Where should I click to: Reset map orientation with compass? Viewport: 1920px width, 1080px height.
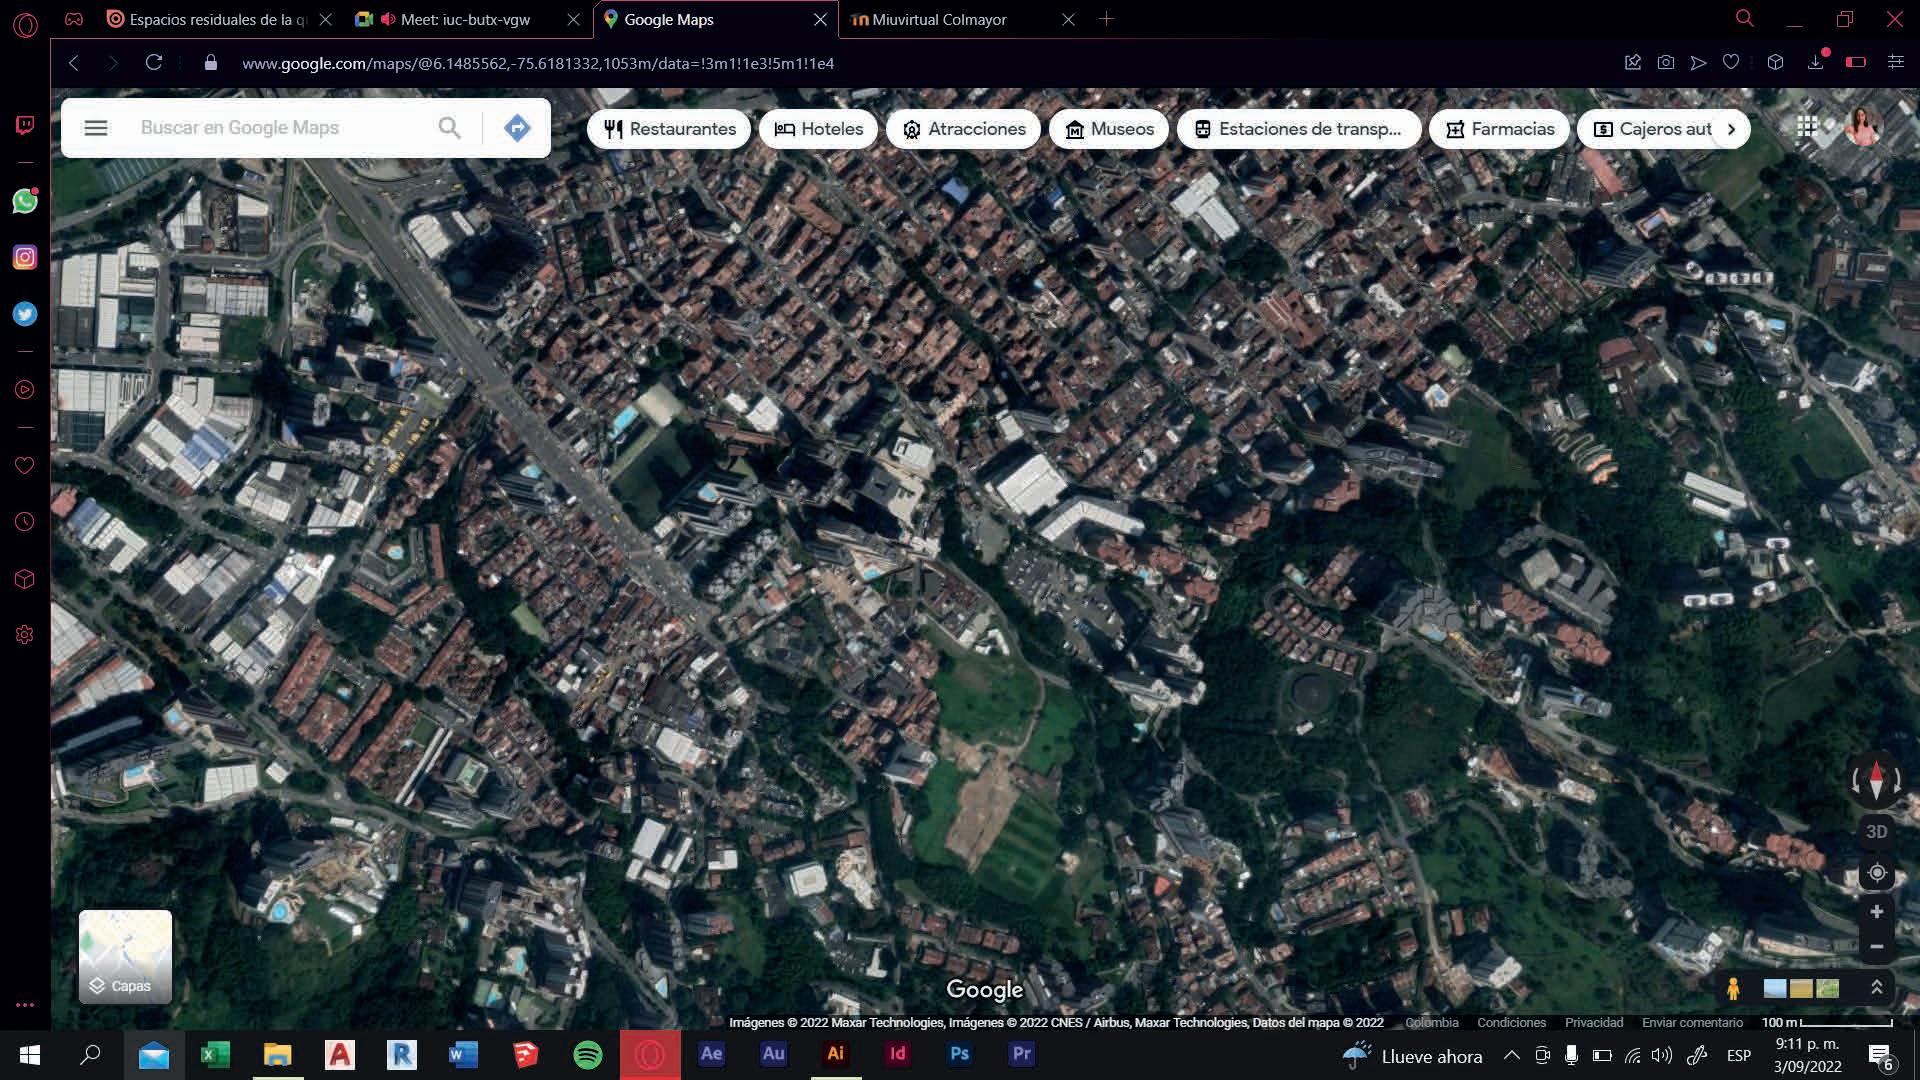click(x=1876, y=780)
